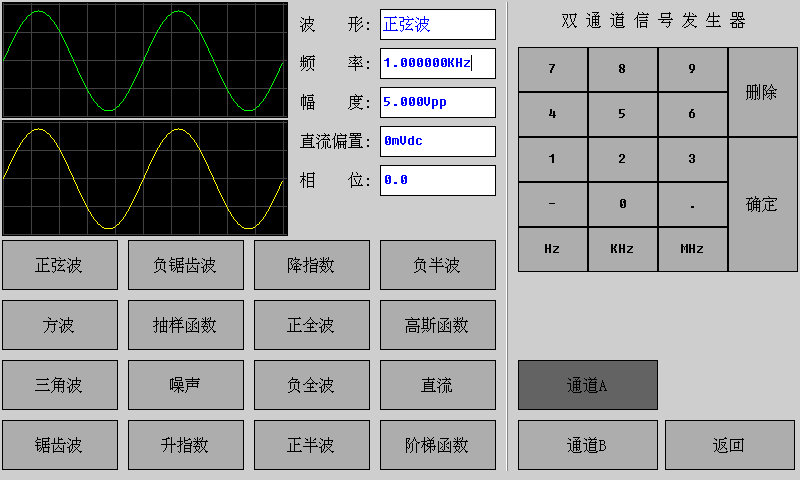Choose the 方波 square wave button

click(60, 325)
